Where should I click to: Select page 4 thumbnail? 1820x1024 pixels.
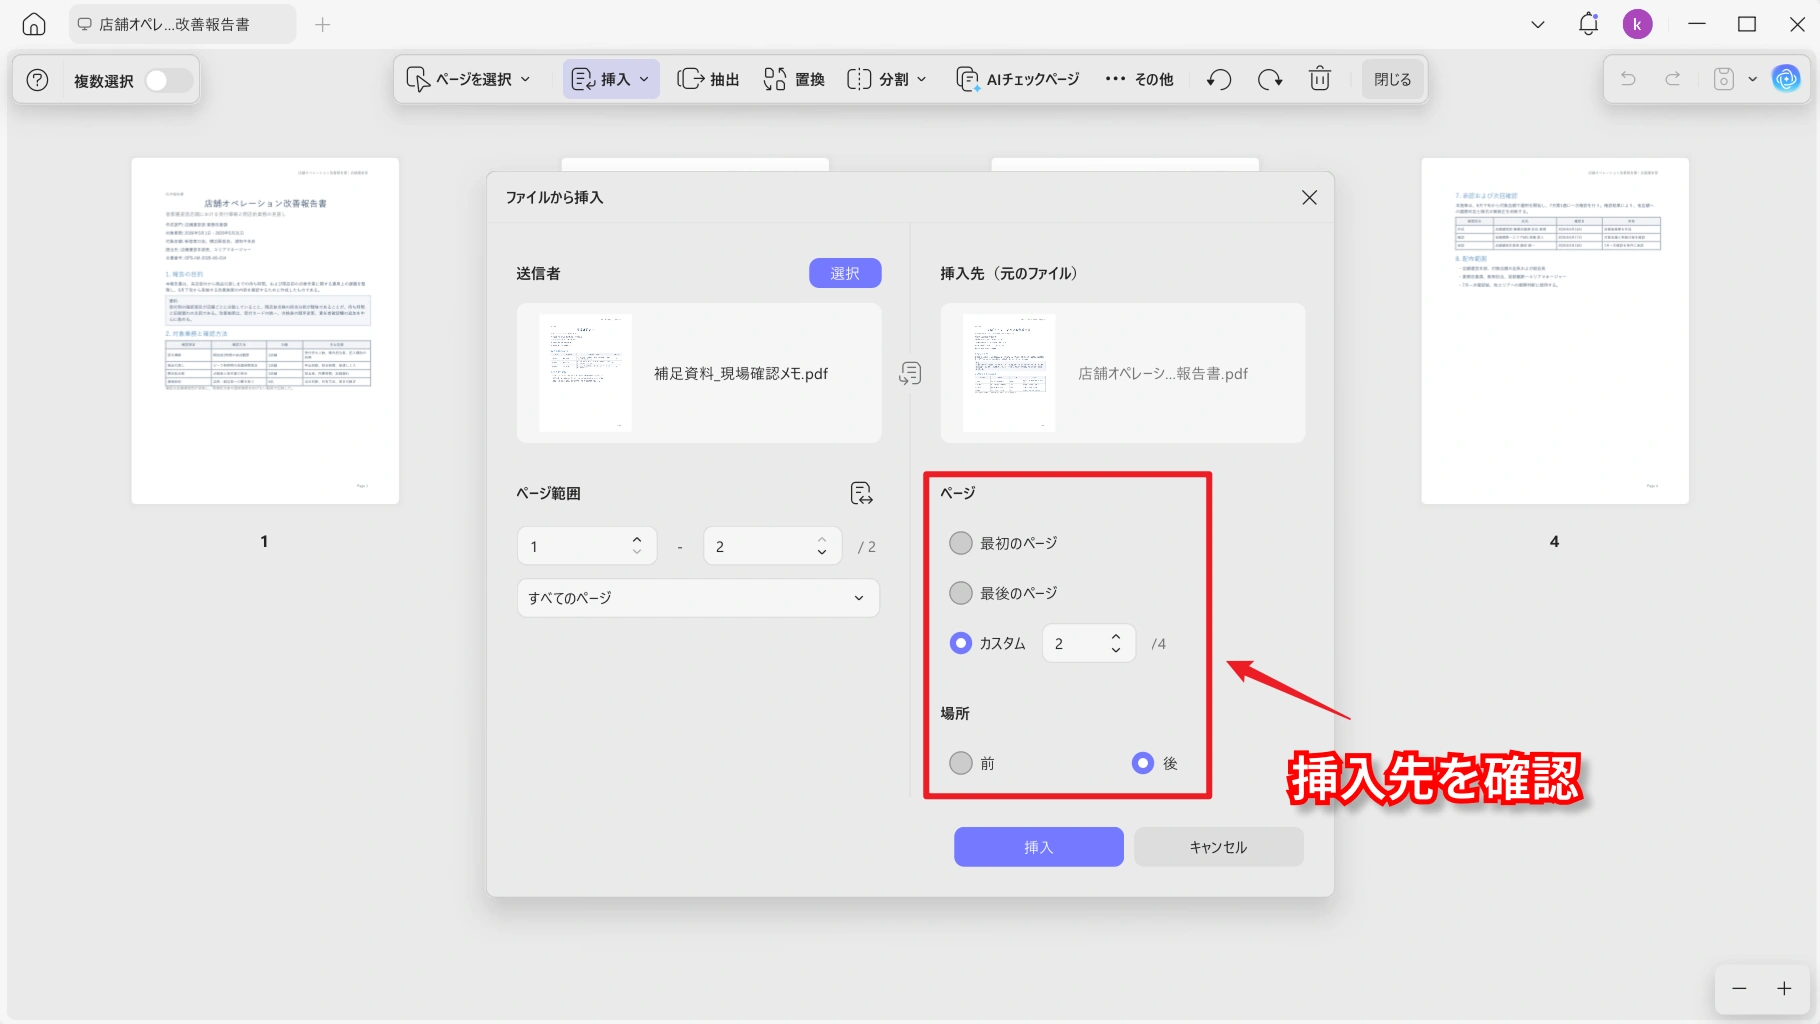point(1555,331)
